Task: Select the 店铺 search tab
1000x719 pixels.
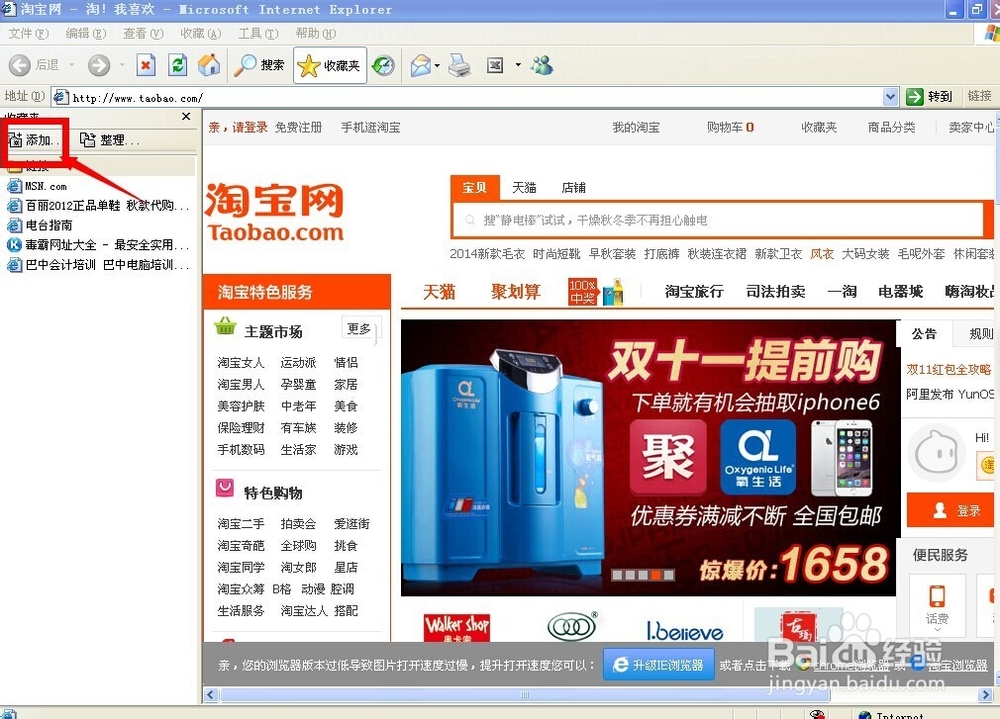Action: (573, 188)
